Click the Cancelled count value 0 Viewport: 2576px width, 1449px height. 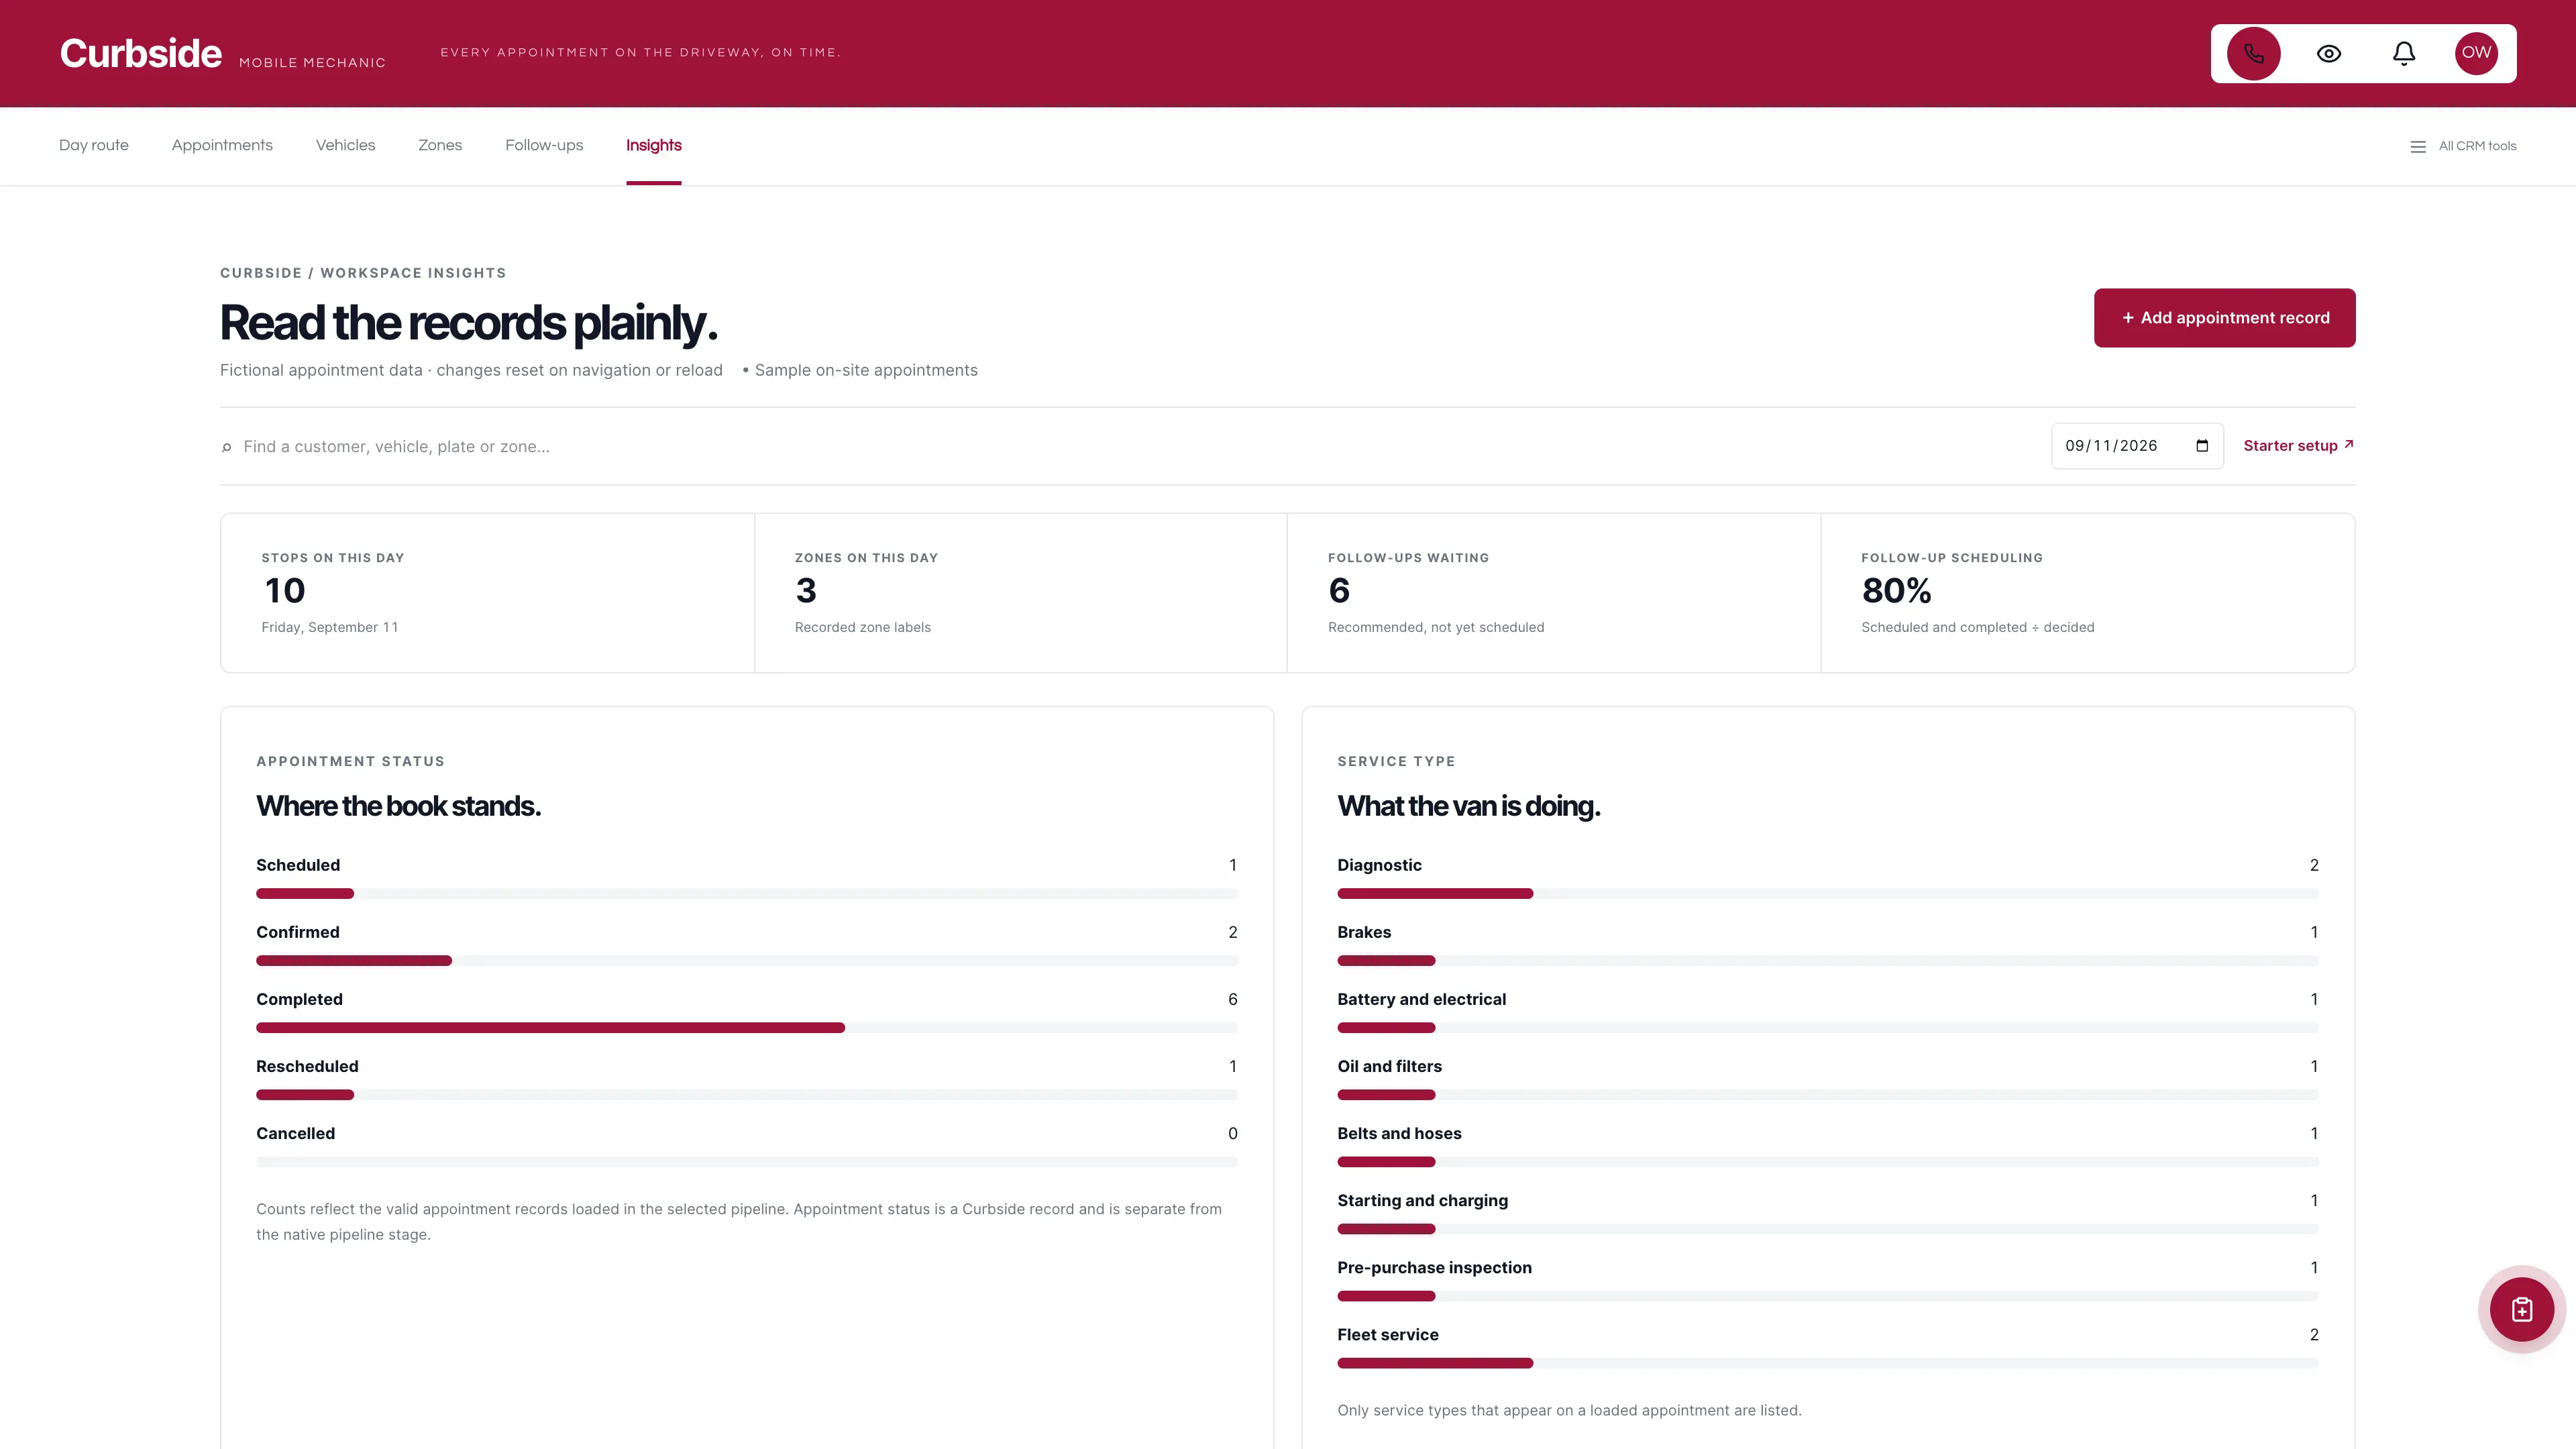pos(1232,1133)
